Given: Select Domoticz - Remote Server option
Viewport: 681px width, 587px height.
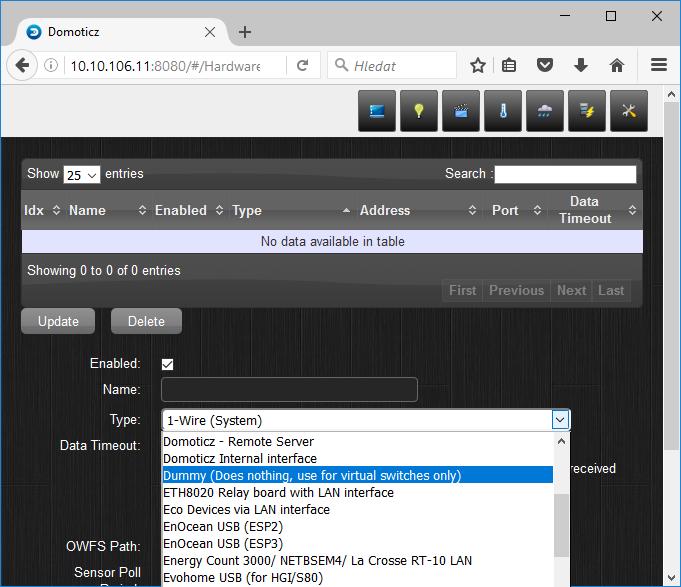Looking at the screenshot, I should click(357, 442).
